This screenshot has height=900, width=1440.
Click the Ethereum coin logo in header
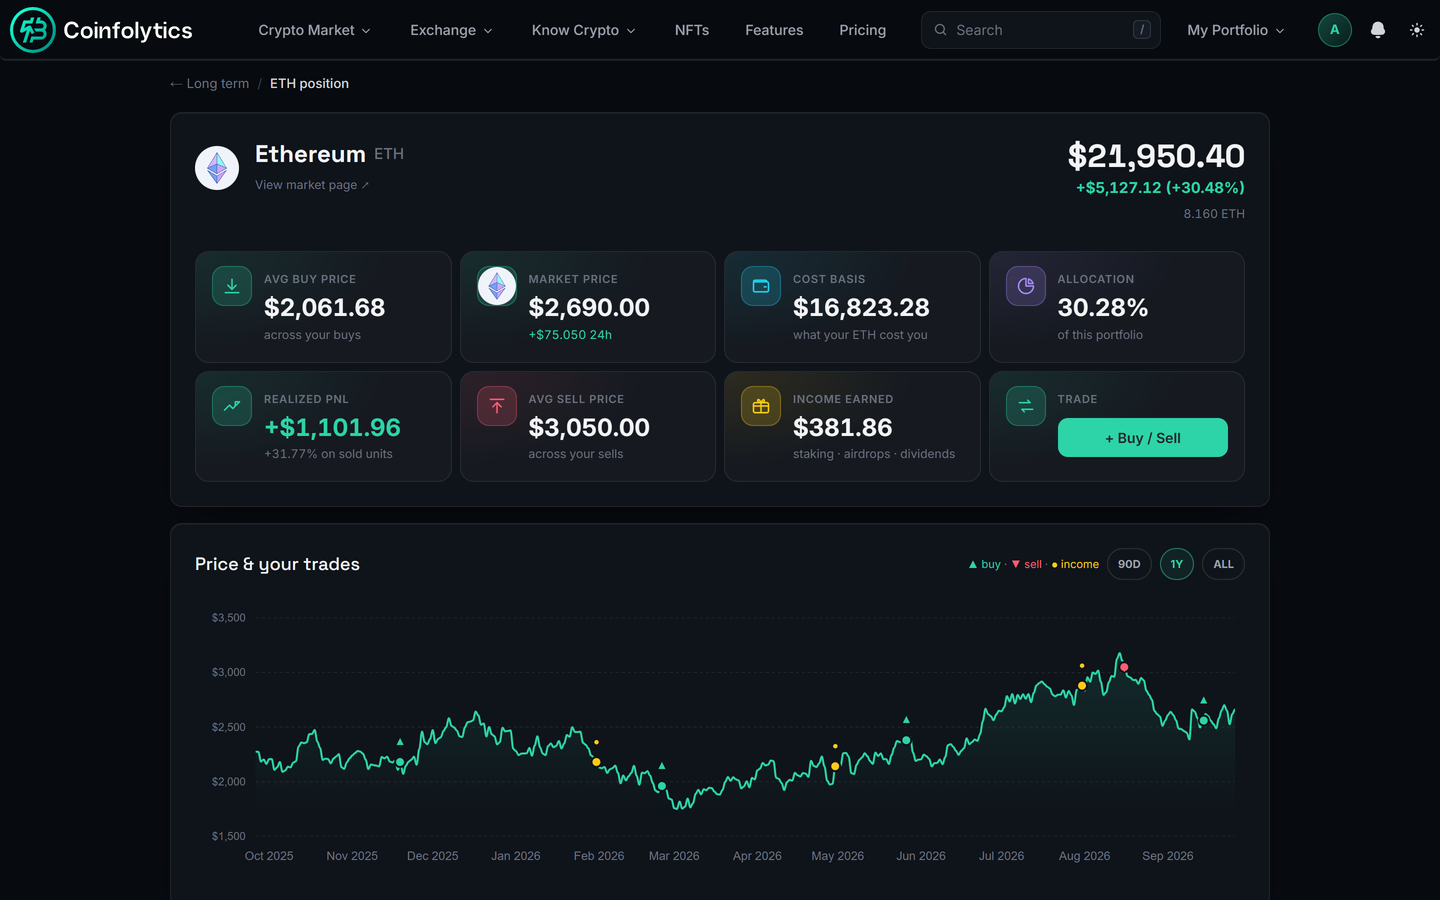pyautogui.click(x=217, y=168)
